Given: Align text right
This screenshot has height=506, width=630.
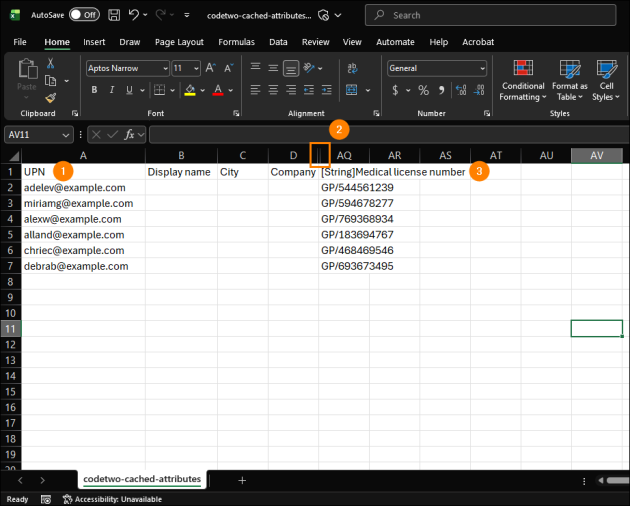Looking at the screenshot, I should 291,90.
